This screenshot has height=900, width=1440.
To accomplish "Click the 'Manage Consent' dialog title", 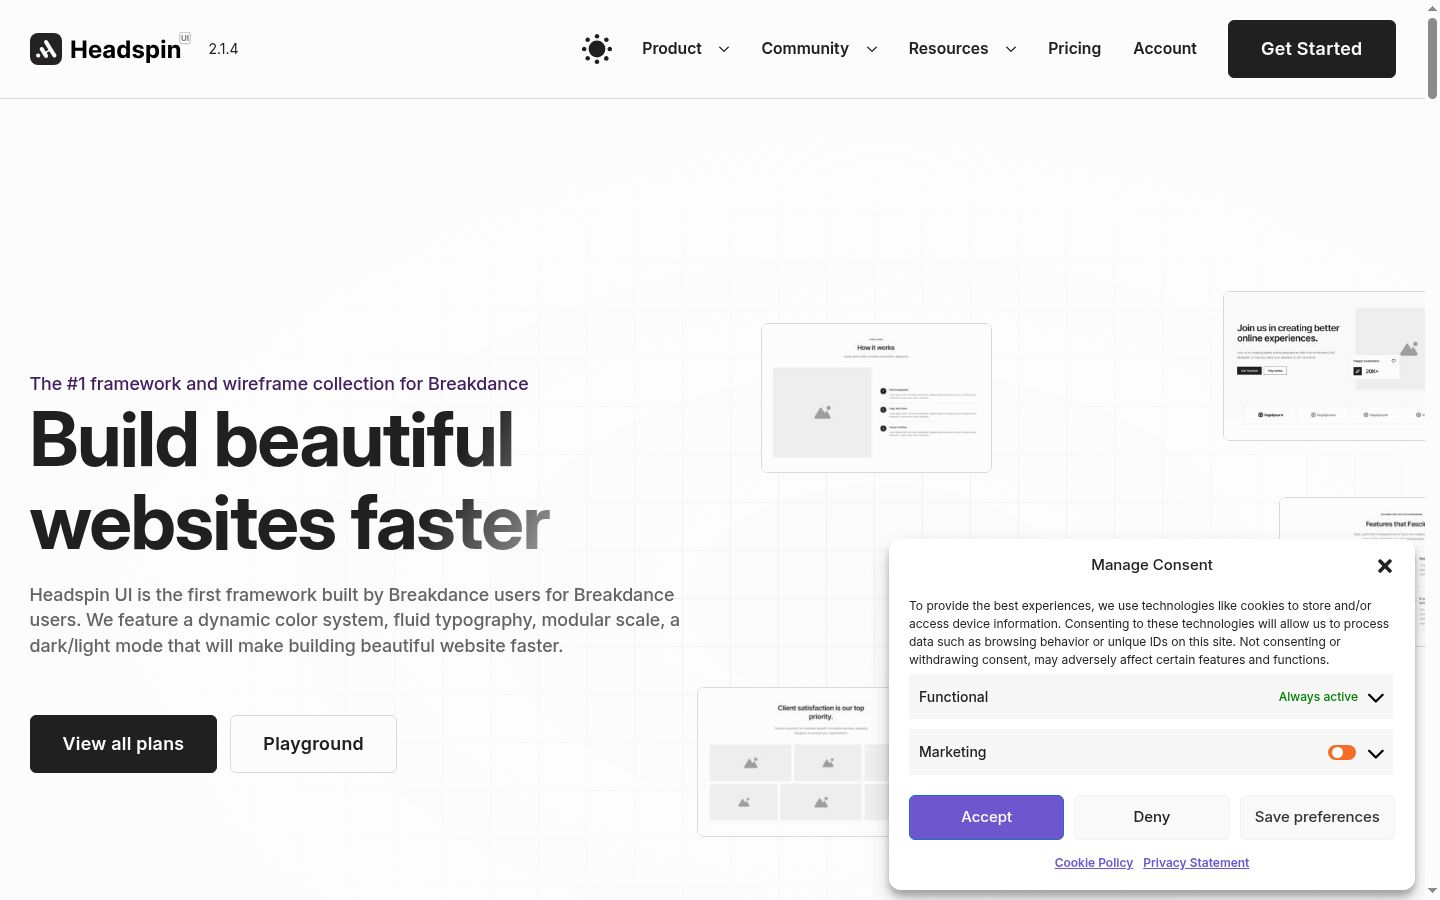I will [x=1152, y=565].
